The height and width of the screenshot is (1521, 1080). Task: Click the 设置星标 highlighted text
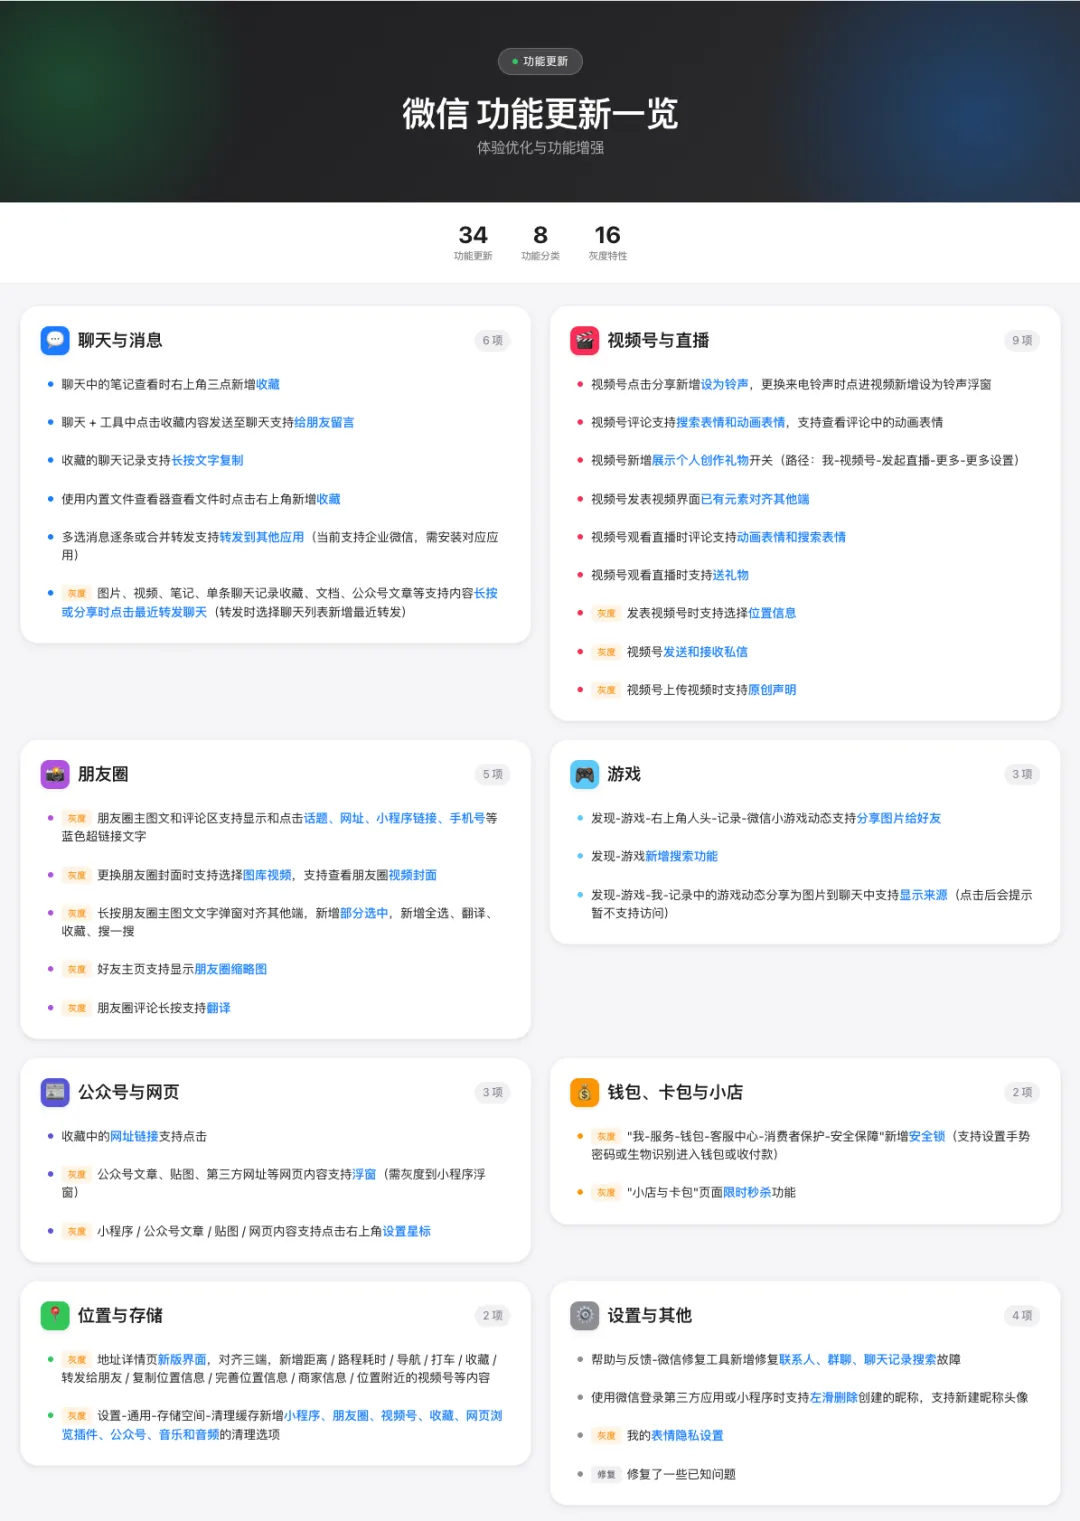tap(407, 1231)
